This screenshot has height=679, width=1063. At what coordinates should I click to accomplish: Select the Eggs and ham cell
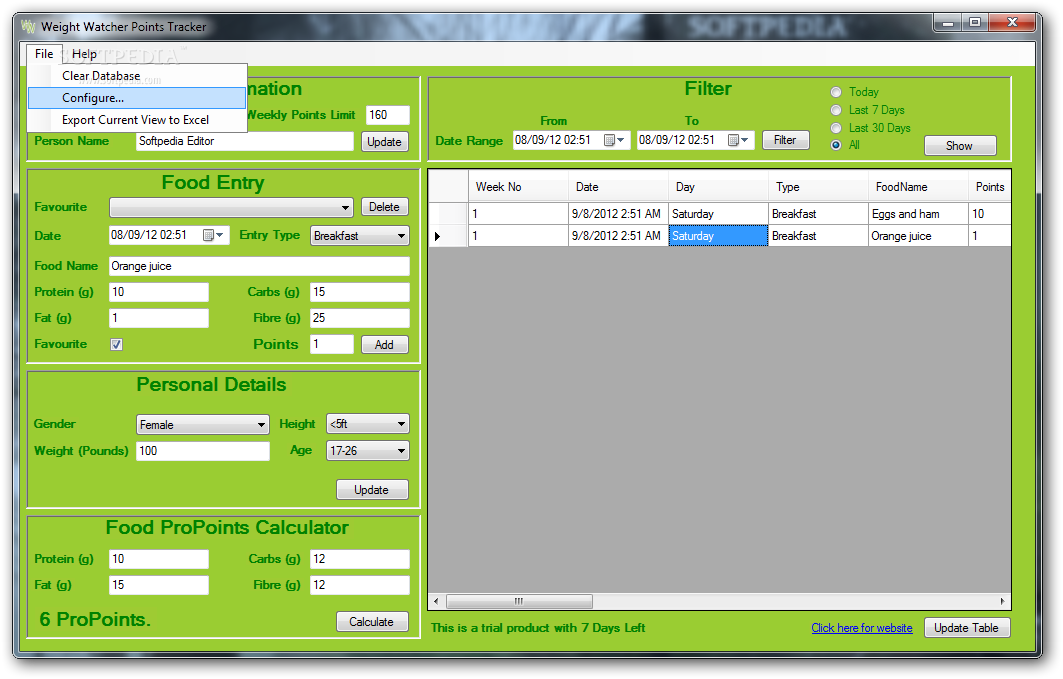click(x=918, y=213)
